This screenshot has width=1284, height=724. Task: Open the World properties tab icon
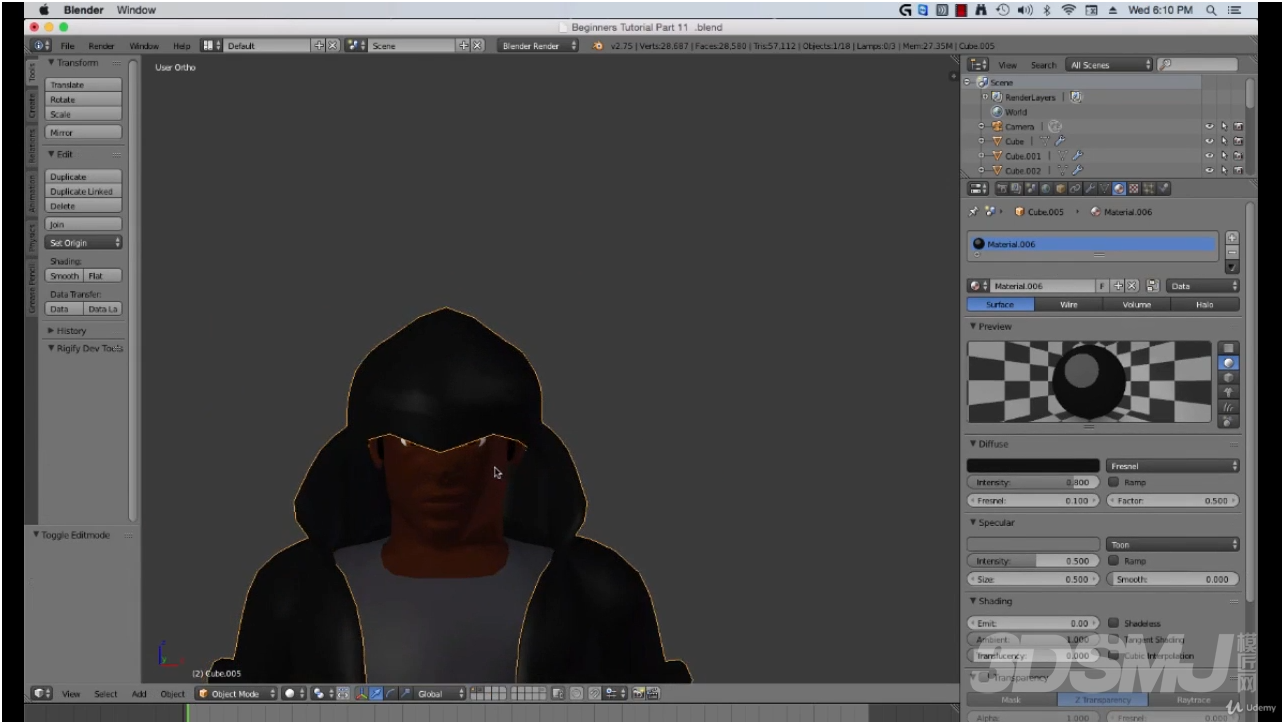1046,188
